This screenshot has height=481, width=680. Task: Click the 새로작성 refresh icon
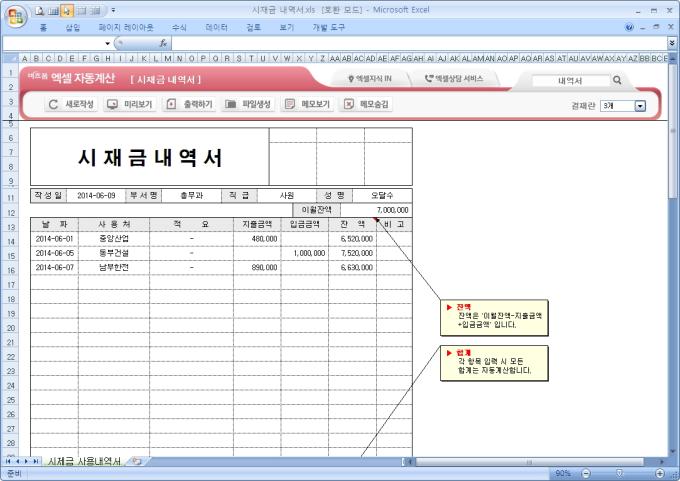point(53,104)
